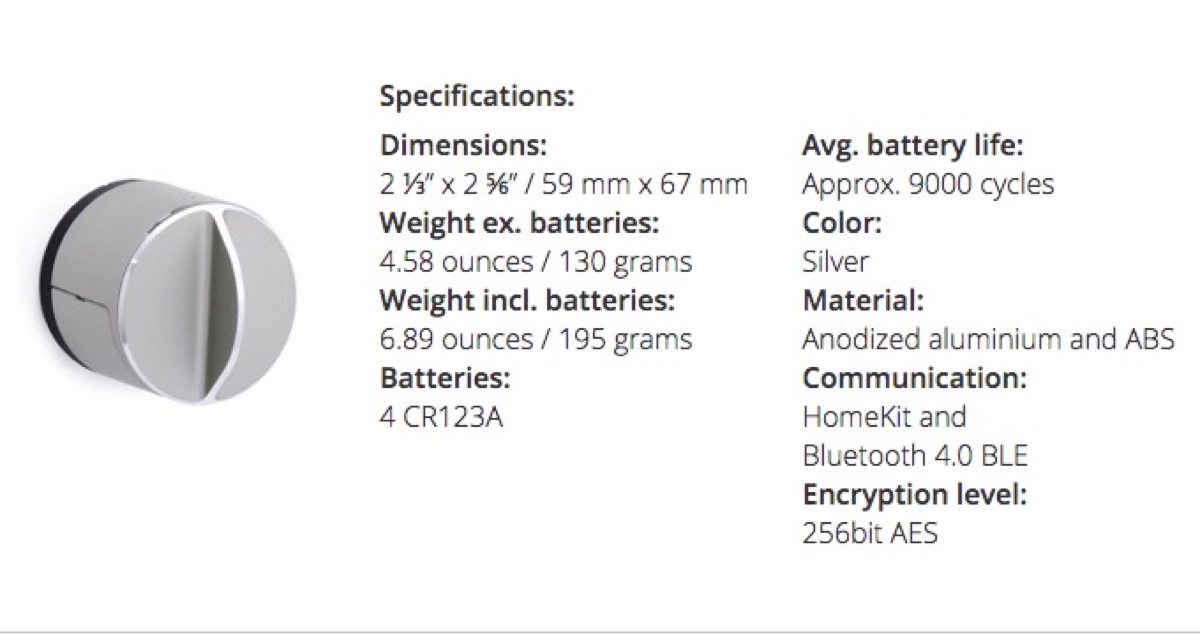Image resolution: width=1200 pixels, height=635 pixels.
Task: Click the Batteries label
Action: [445, 379]
